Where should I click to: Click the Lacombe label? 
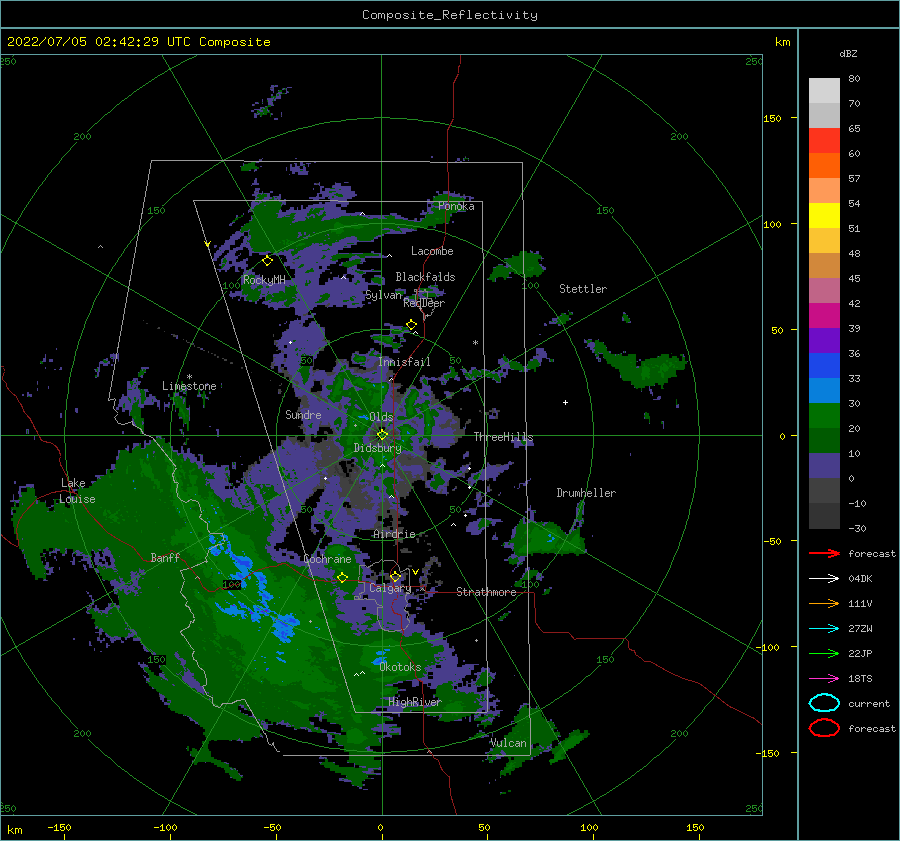[432, 251]
